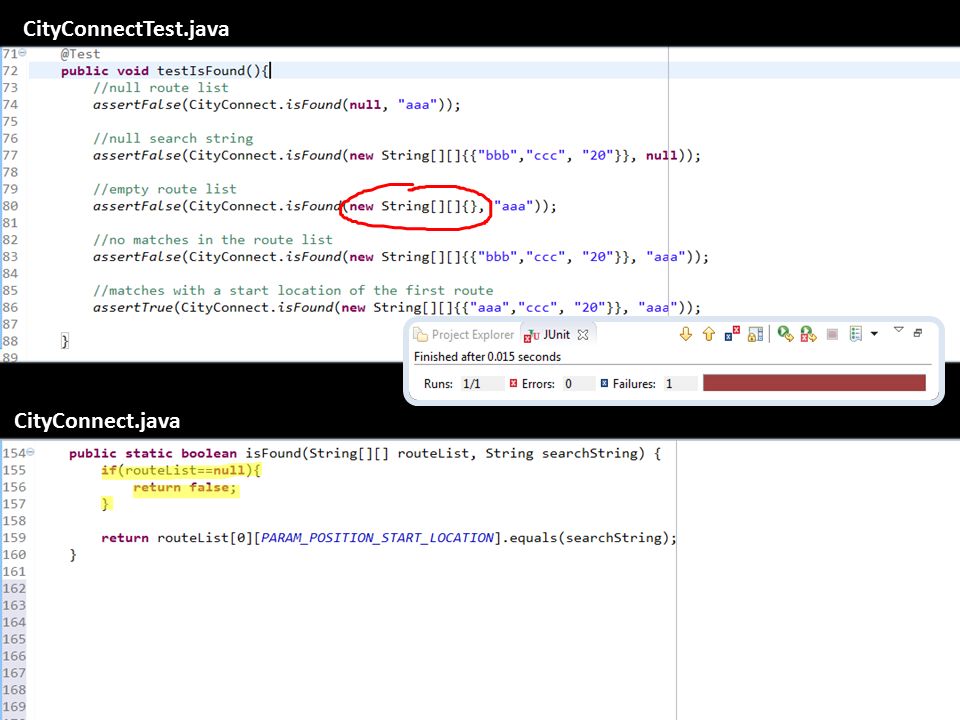
Task: Click '.equals(searchString)' on line 159
Action: pos(586,538)
